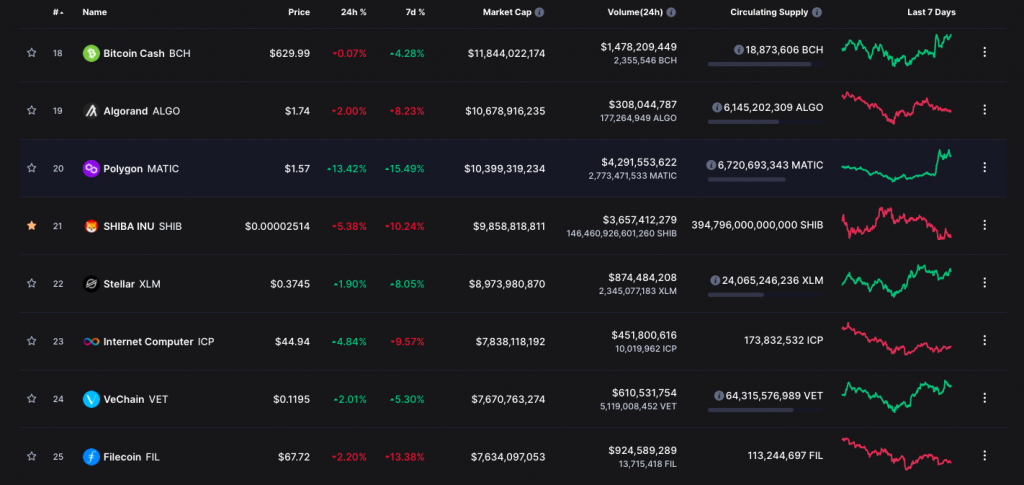Viewport: 1024px width, 485px height.
Task: Open Polygon 7-day sparkline chart
Action: coord(897,166)
